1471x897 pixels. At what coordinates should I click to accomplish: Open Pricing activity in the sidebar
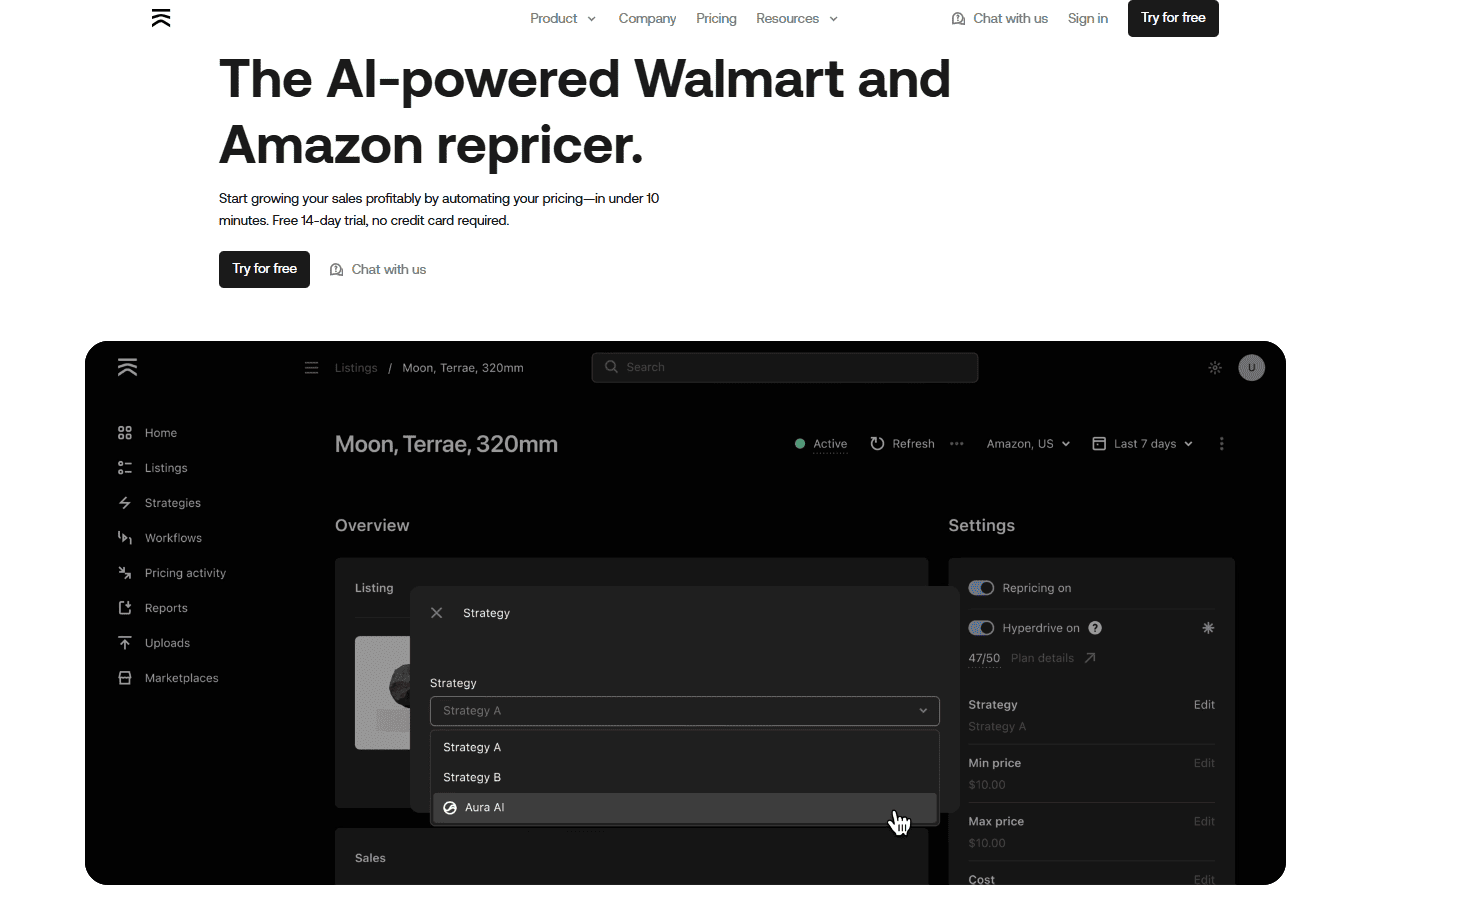point(185,573)
